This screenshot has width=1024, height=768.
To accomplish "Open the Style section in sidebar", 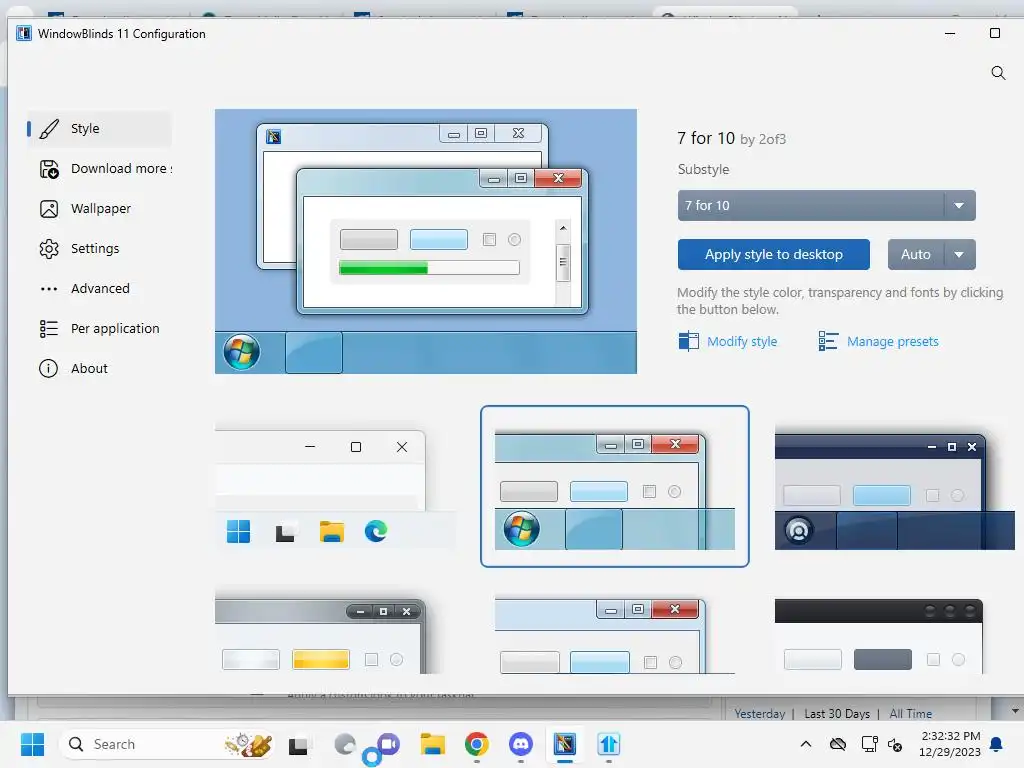I will (x=99, y=129).
